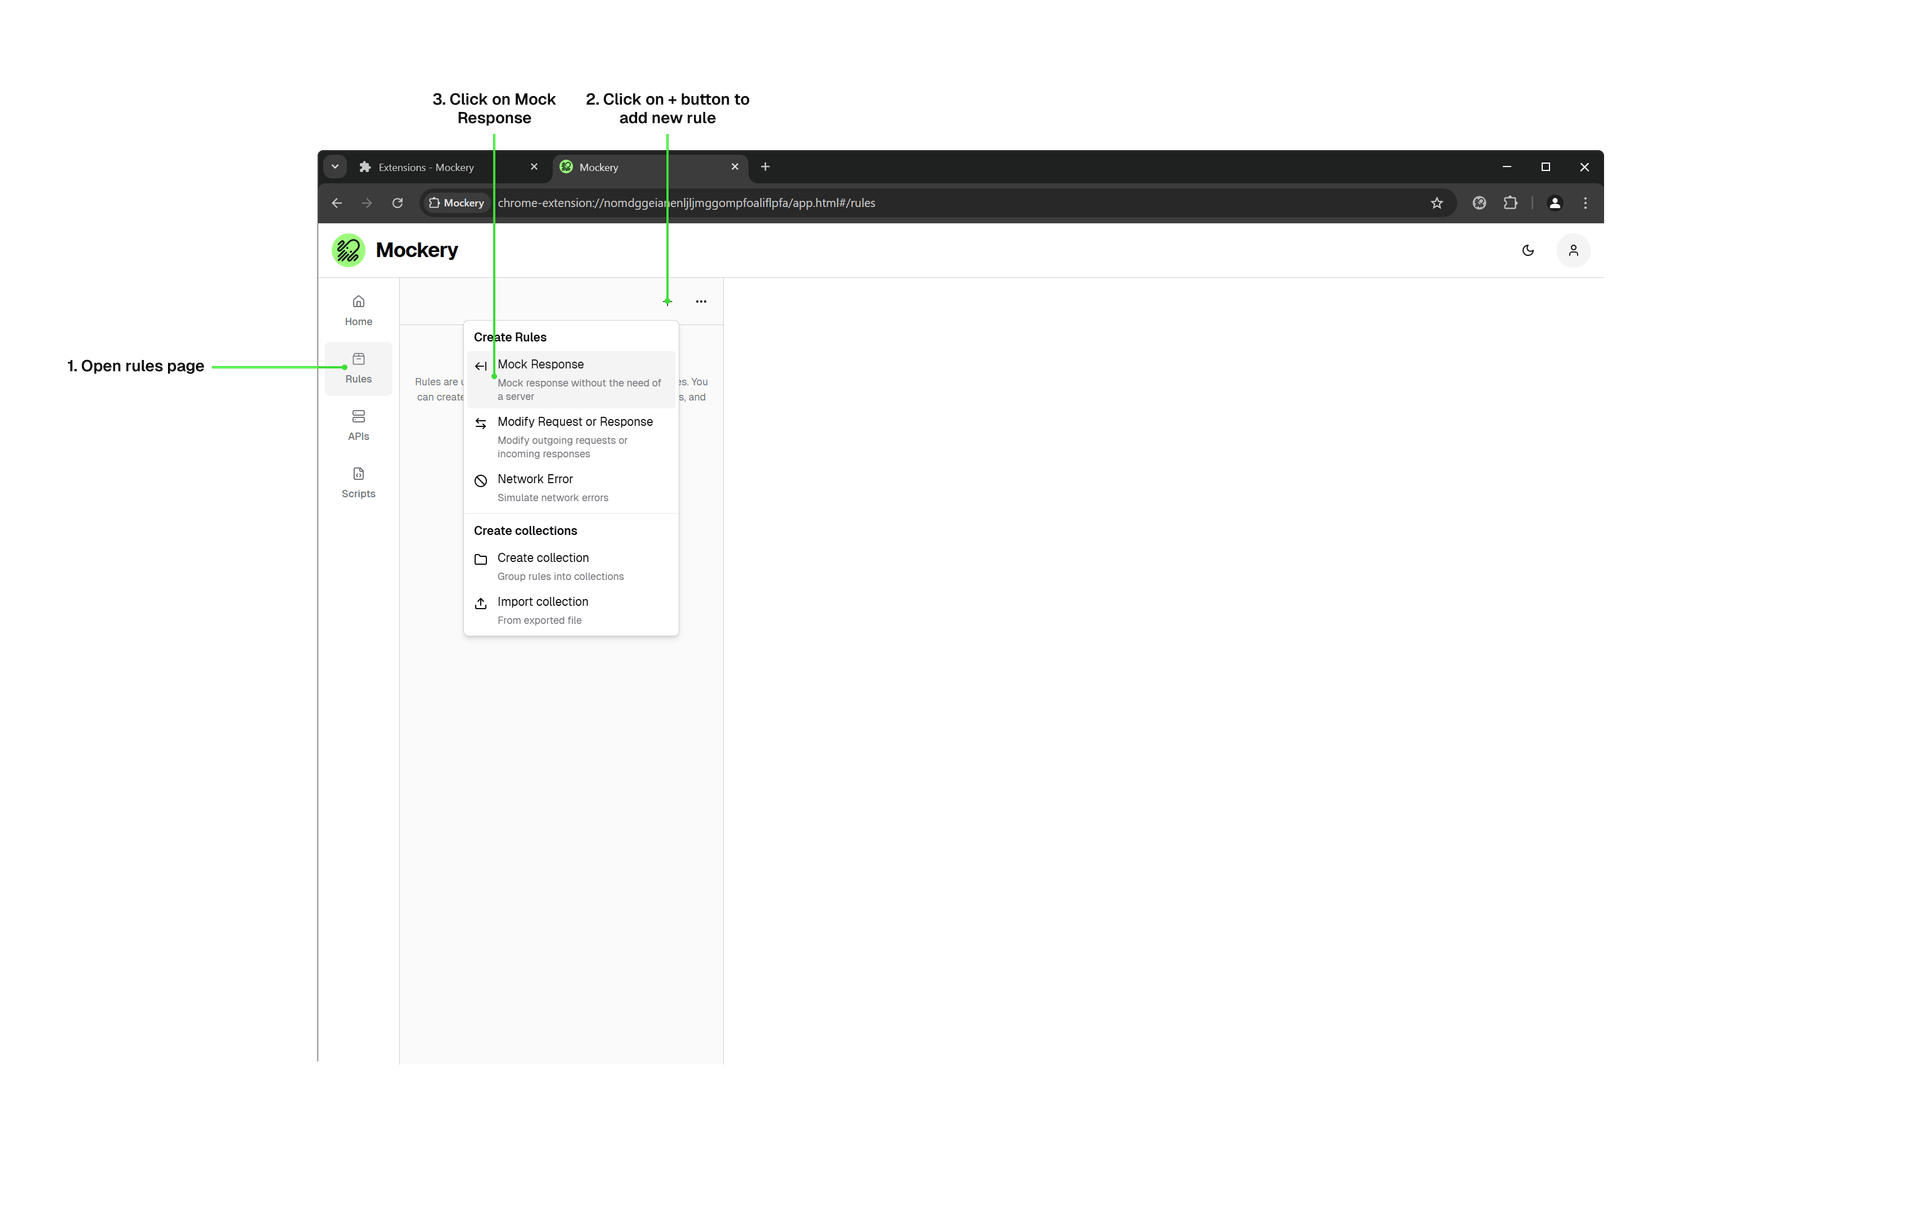The height and width of the screenshot is (1215, 1920).
Task: Open the APIs page in sidebar
Action: (358, 425)
